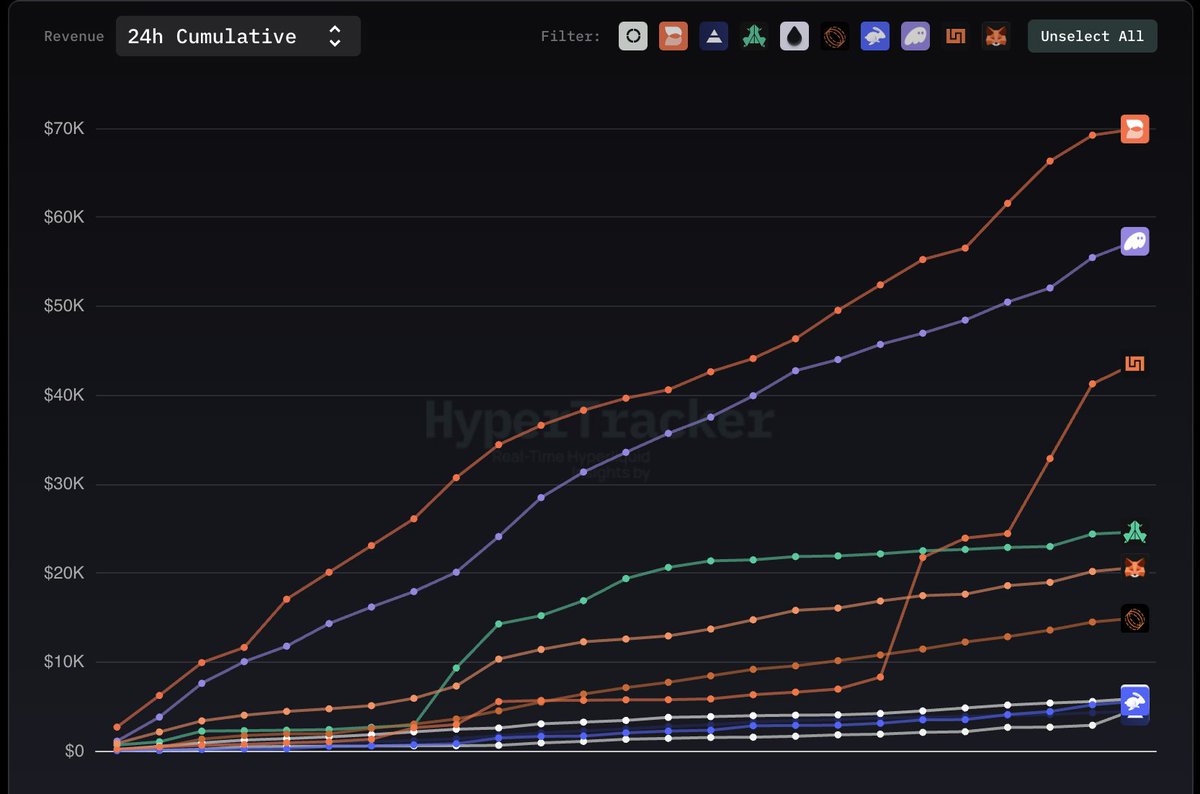Toggle the orange ring on black filter
This screenshot has height=794, width=1200.
click(835, 37)
